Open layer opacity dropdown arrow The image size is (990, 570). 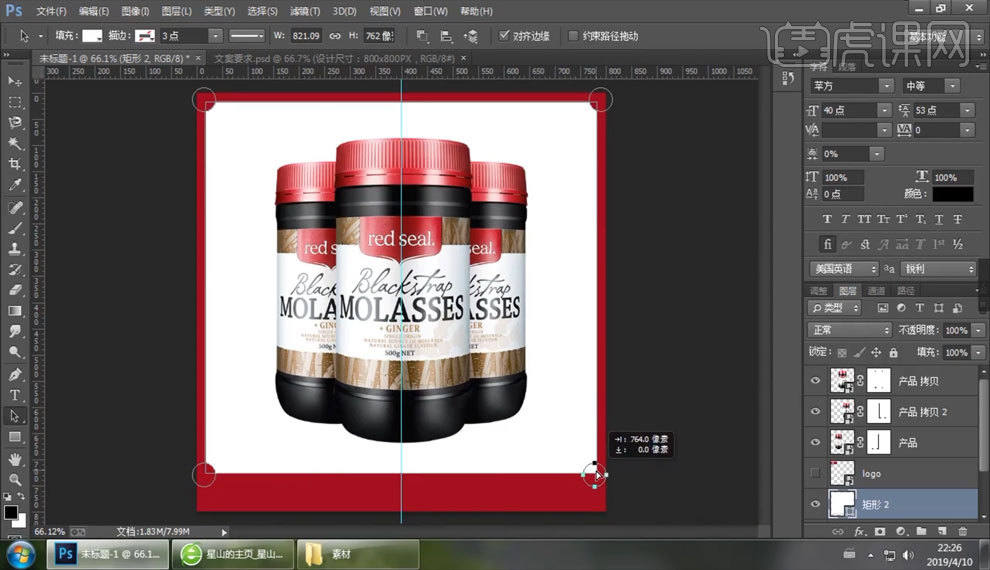pyautogui.click(x=979, y=330)
